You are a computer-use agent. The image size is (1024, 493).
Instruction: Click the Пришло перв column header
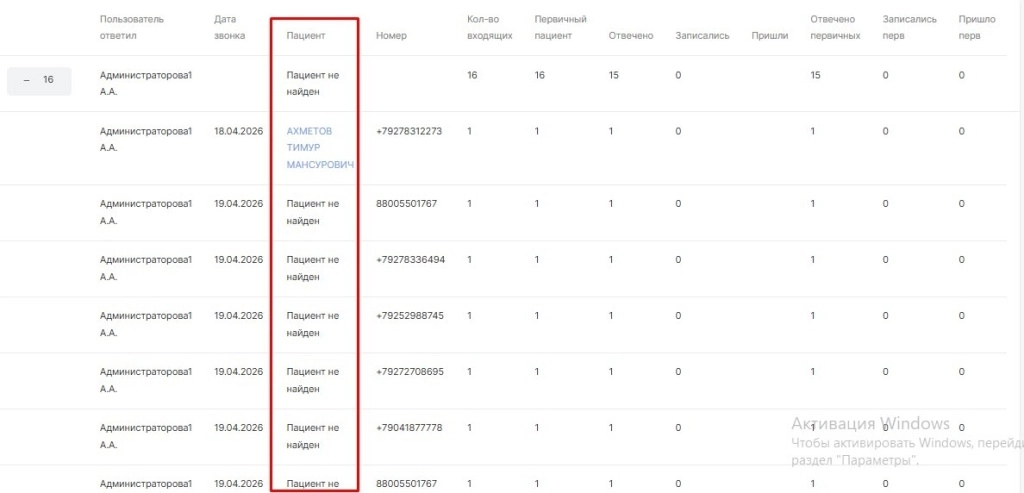(975, 27)
